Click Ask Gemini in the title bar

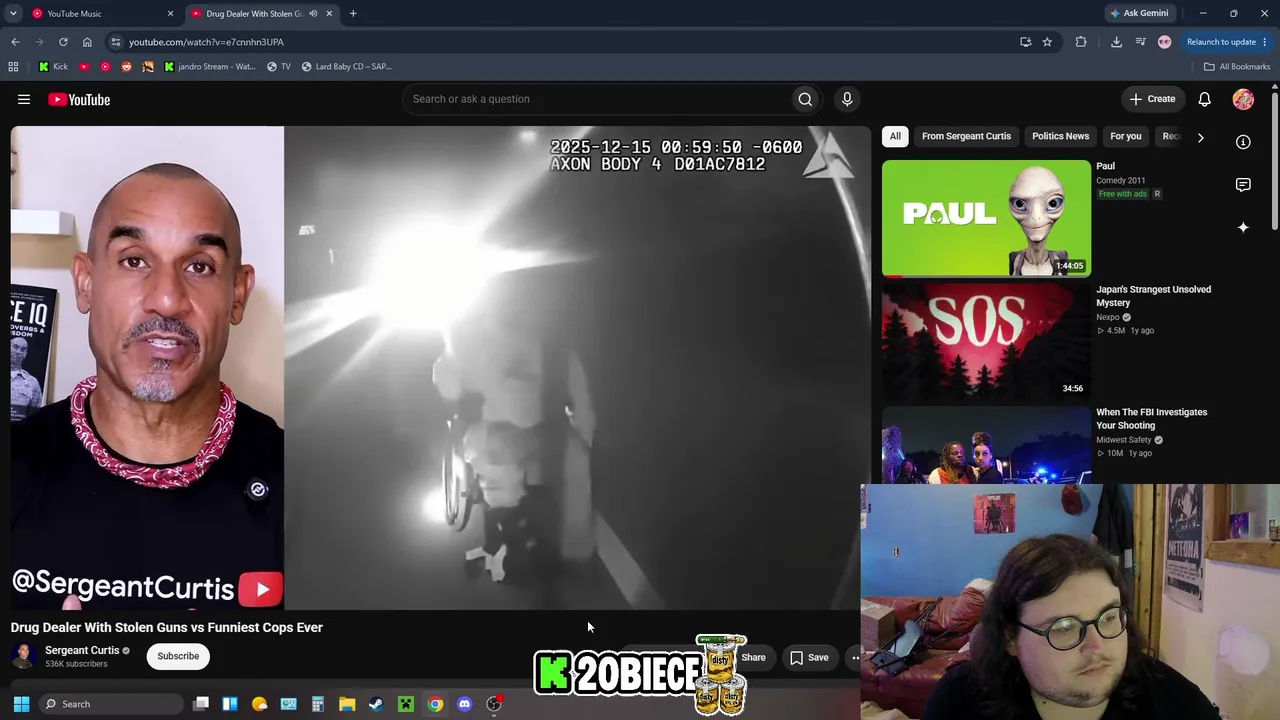[1139, 14]
